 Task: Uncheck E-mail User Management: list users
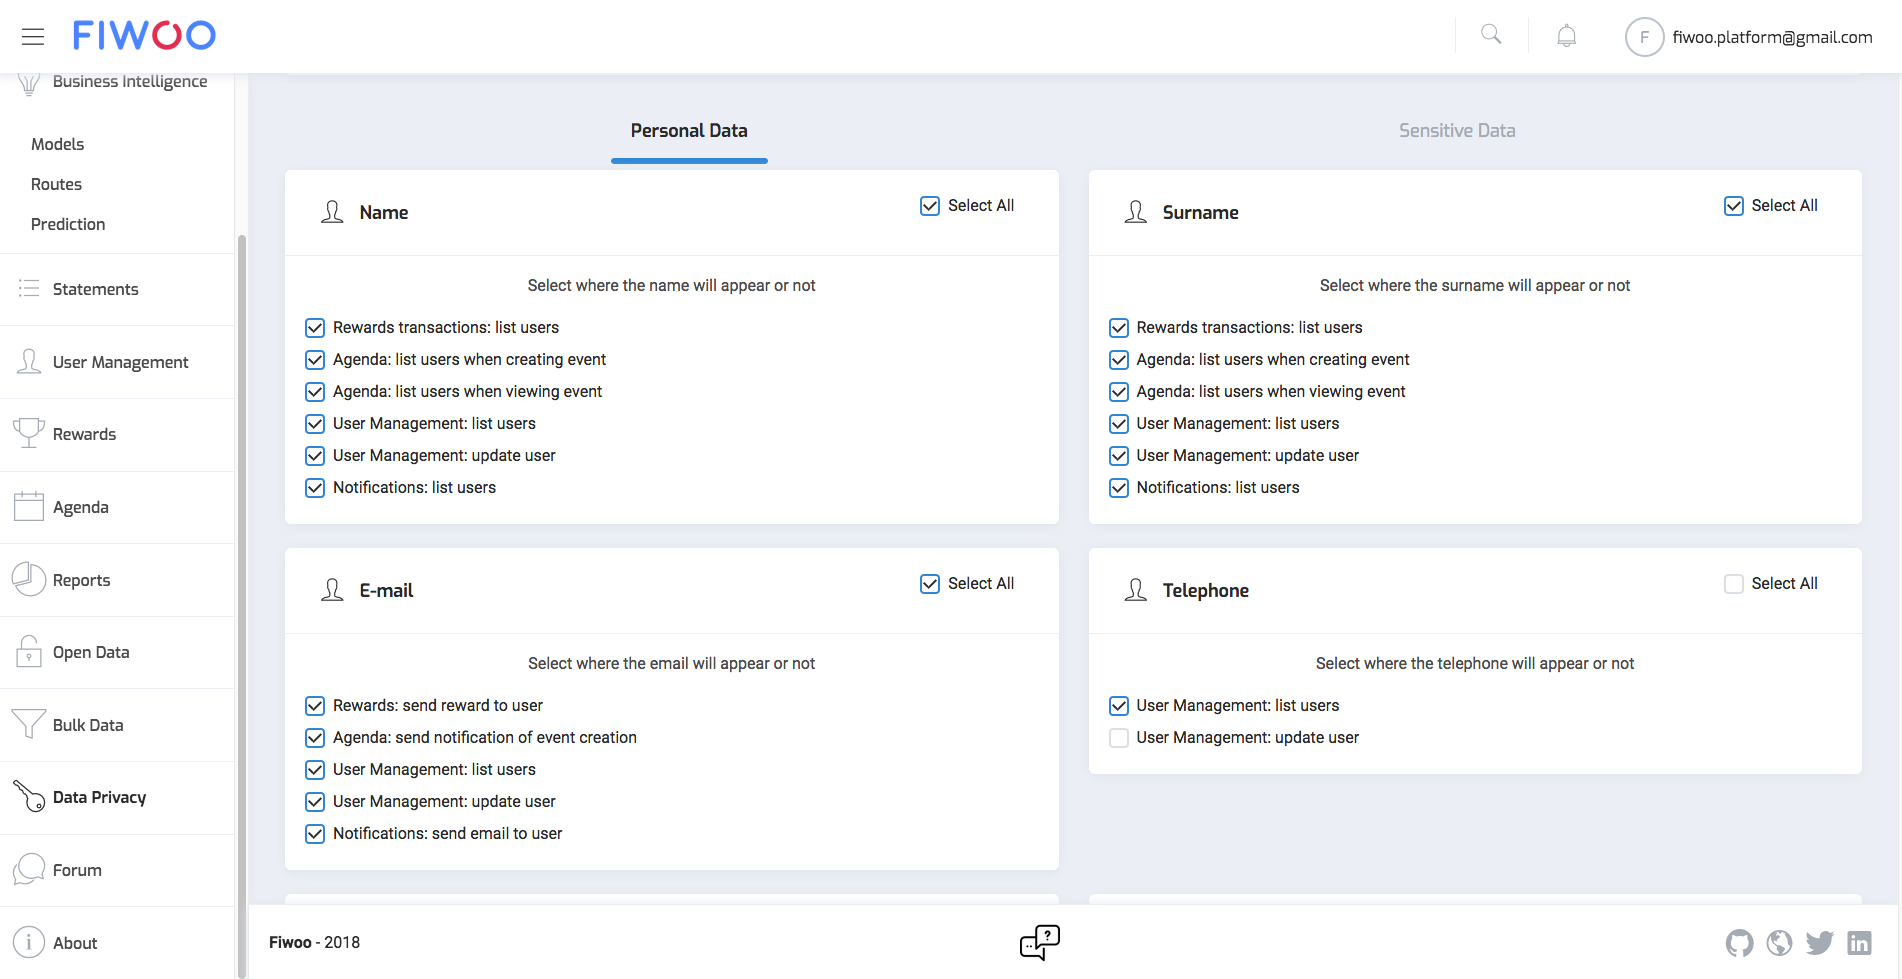click(315, 770)
